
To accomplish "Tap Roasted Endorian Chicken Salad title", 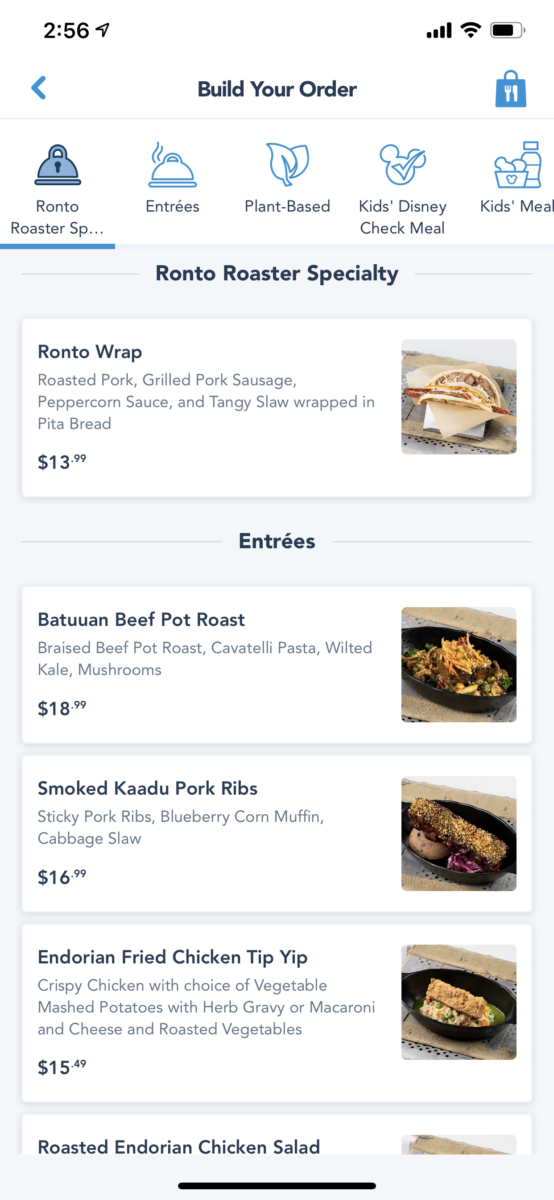I will tap(179, 1147).
